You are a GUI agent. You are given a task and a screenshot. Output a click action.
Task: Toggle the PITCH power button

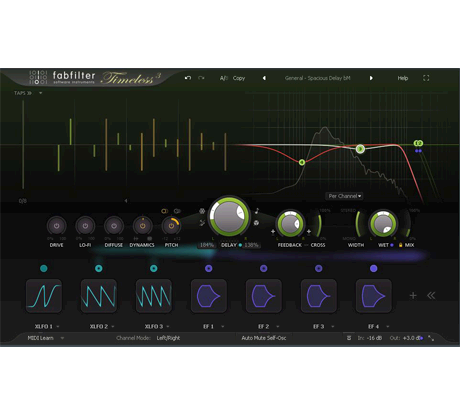click(171, 226)
